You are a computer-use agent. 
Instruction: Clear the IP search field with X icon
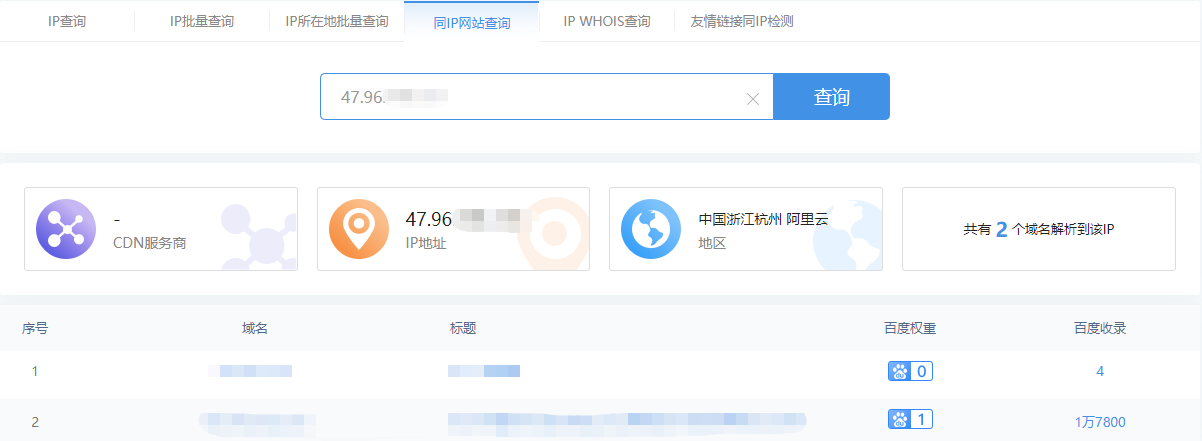tap(753, 98)
